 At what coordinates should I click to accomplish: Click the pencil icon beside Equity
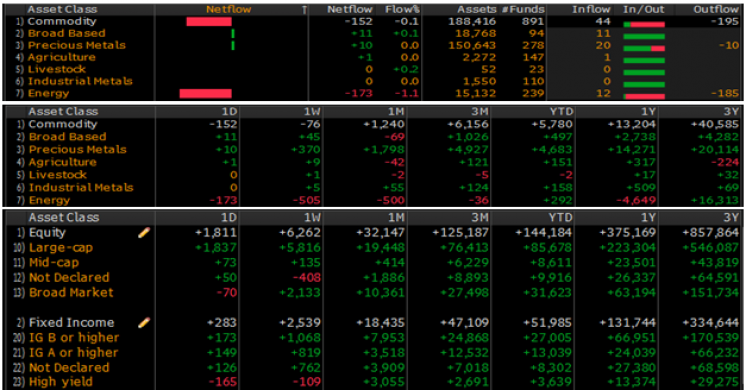(x=144, y=232)
